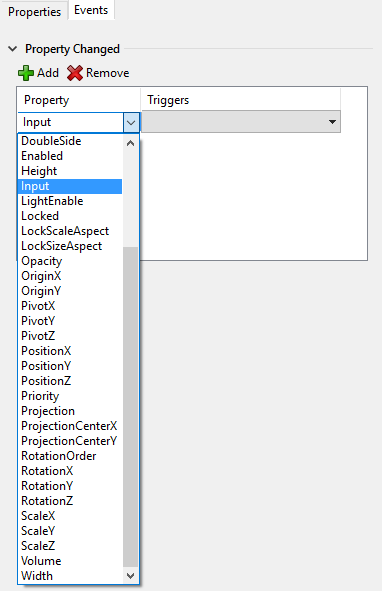This screenshot has width=382, height=591.
Task: Choose the Locked property
Action: pyautogui.click(x=70, y=216)
